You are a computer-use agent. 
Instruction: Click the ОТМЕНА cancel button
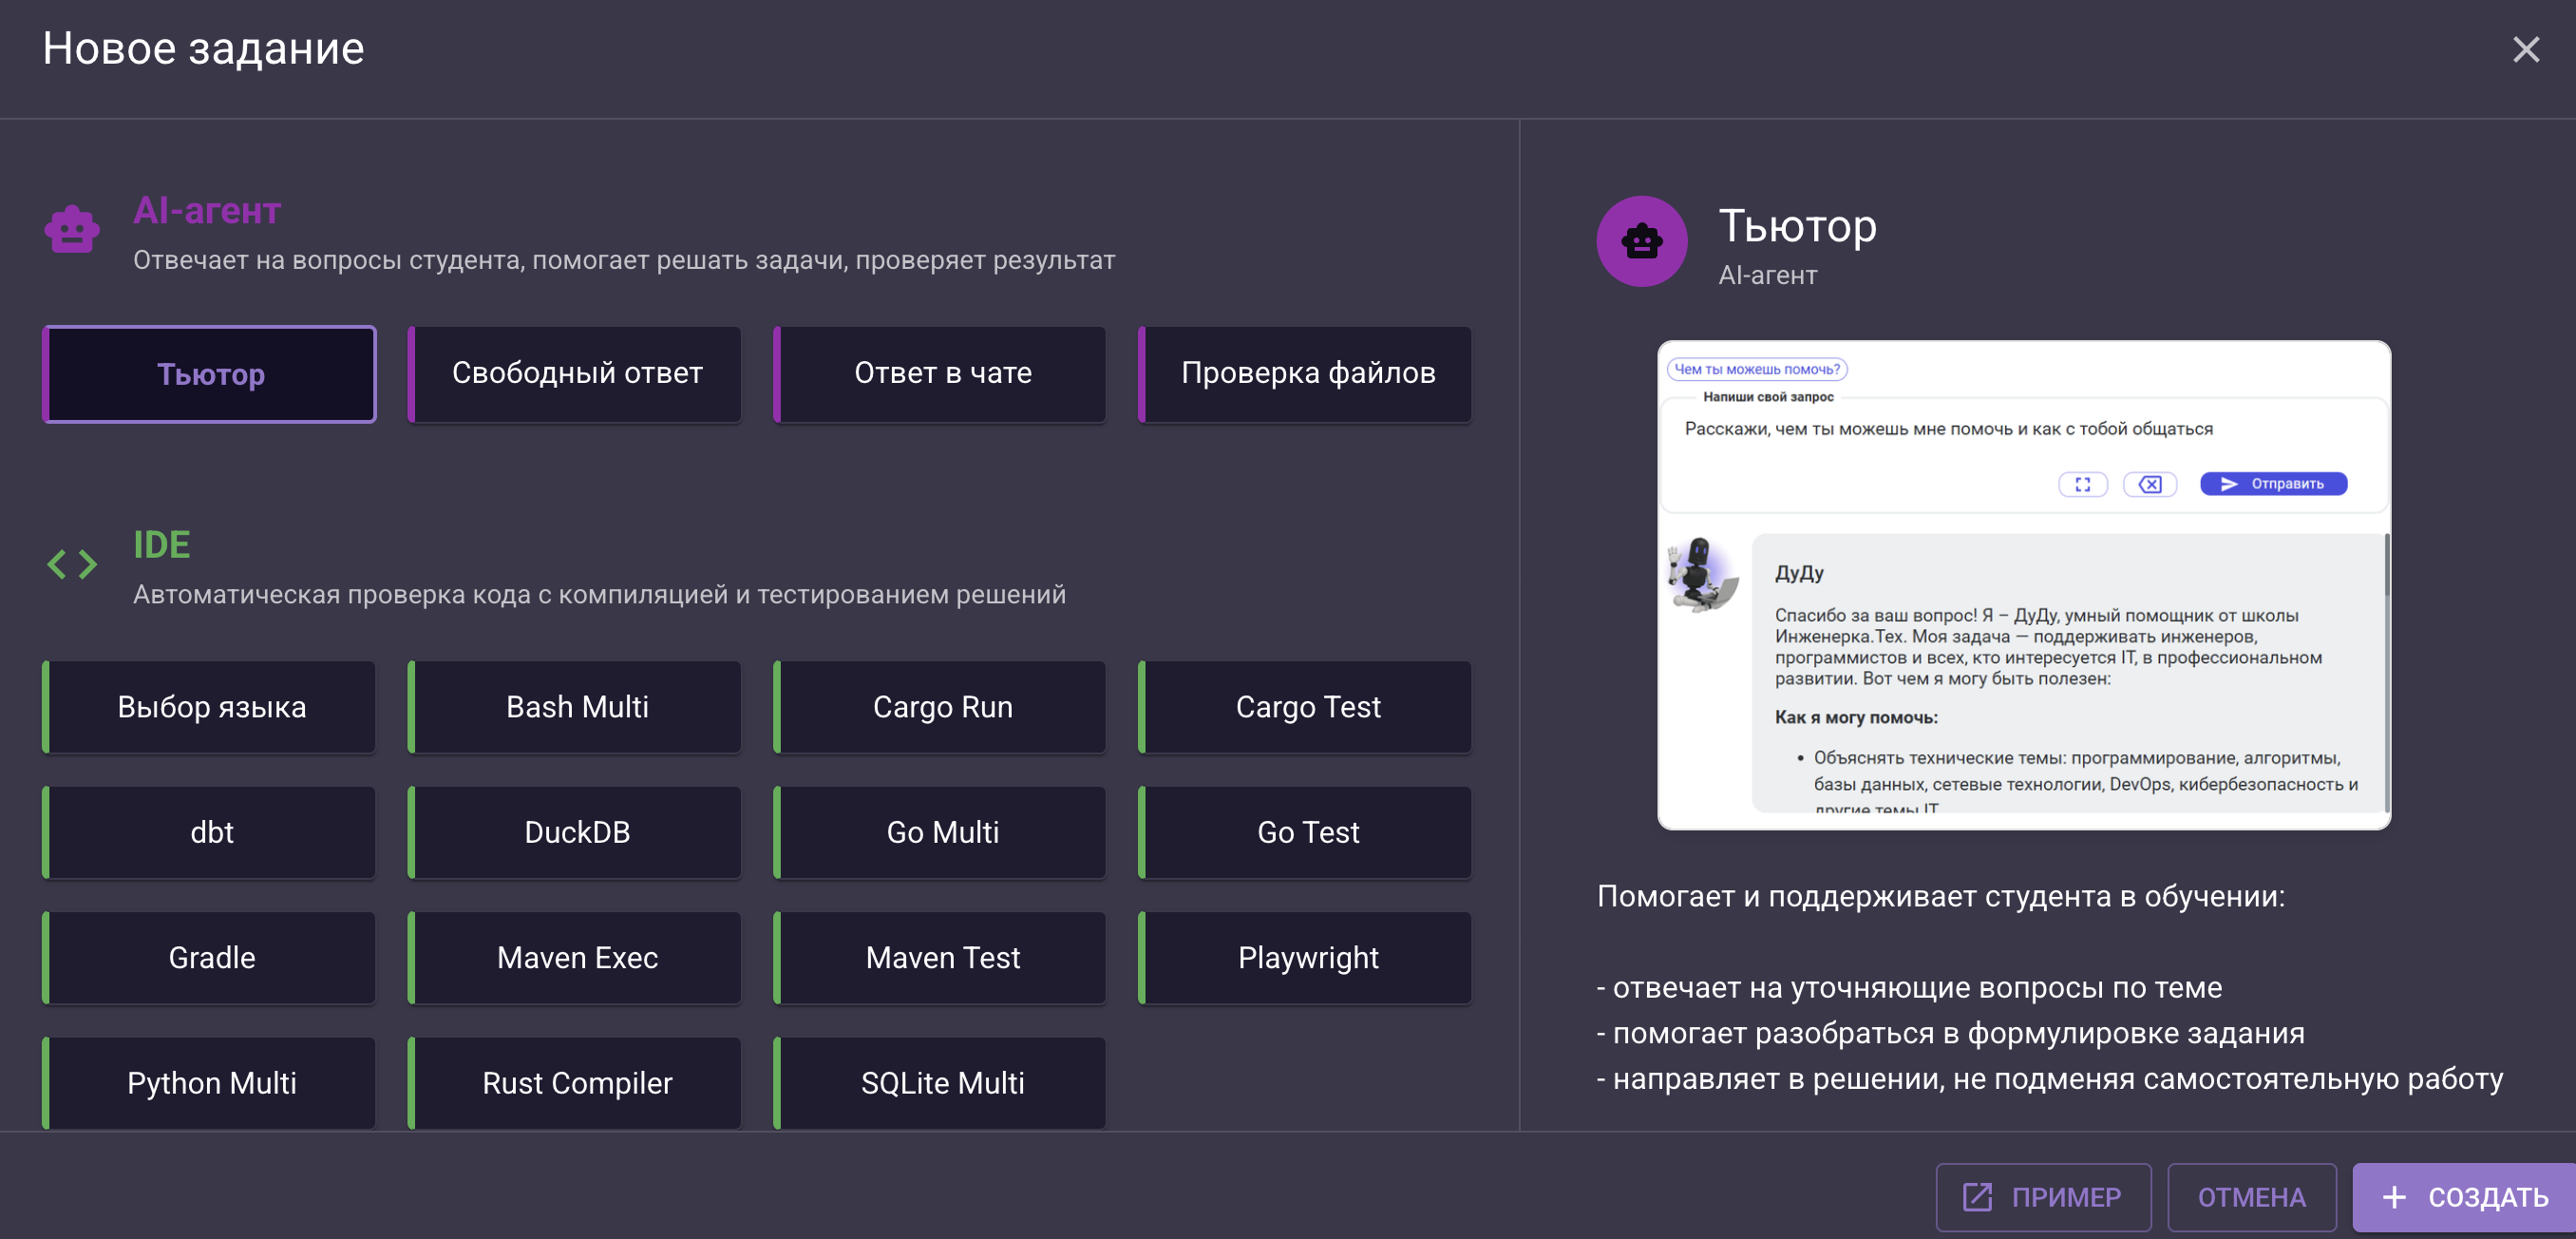2251,1197
